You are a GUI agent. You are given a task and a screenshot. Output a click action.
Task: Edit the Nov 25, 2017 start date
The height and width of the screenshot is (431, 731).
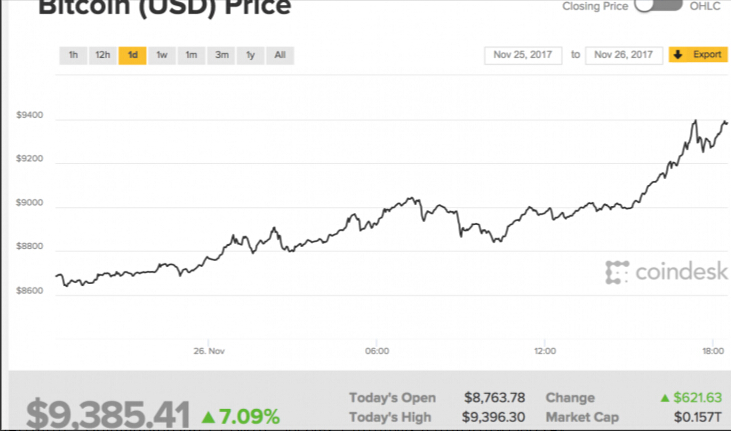pos(523,55)
